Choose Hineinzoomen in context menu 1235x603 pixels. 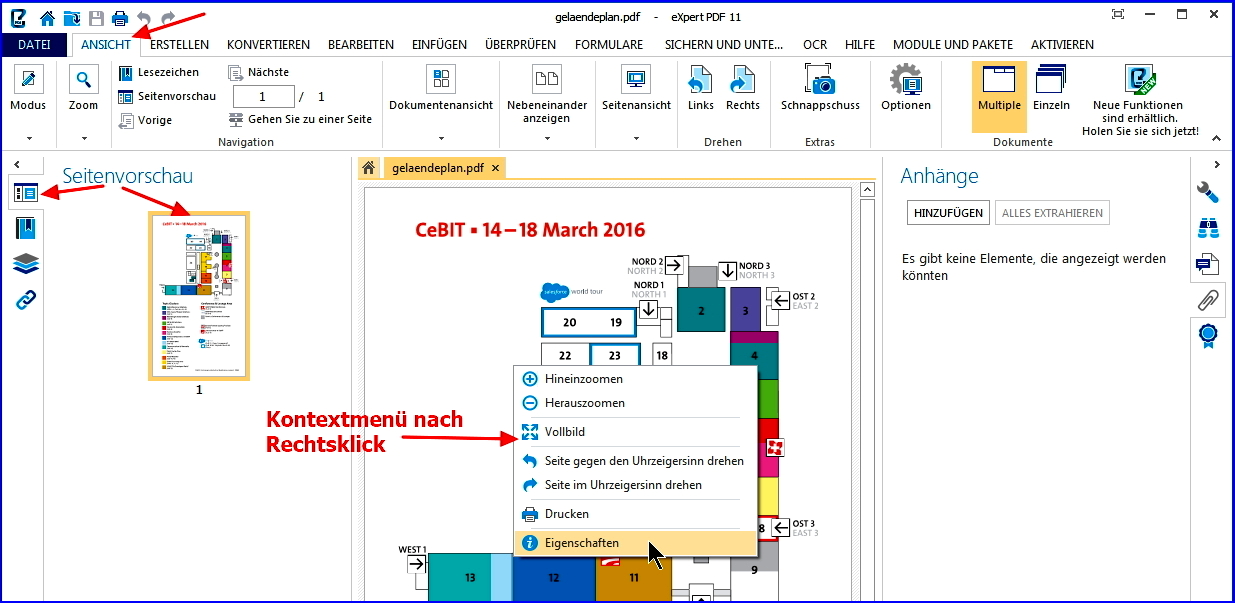point(634,379)
